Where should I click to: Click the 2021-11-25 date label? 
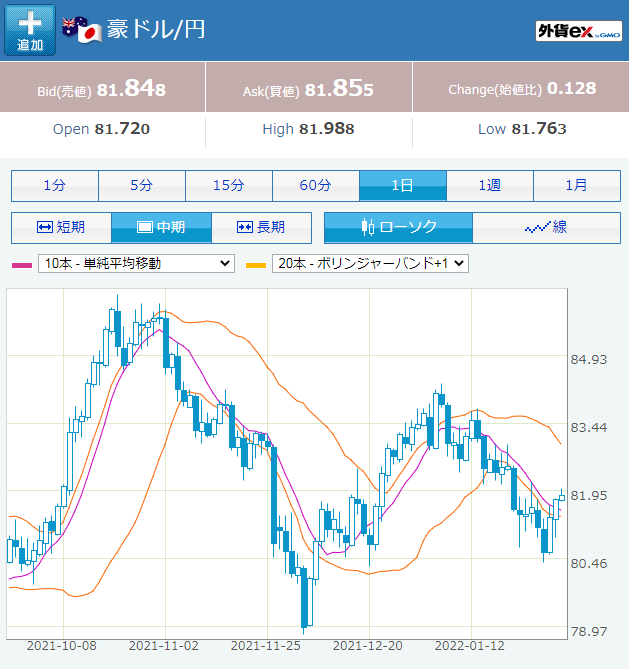point(266,646)
